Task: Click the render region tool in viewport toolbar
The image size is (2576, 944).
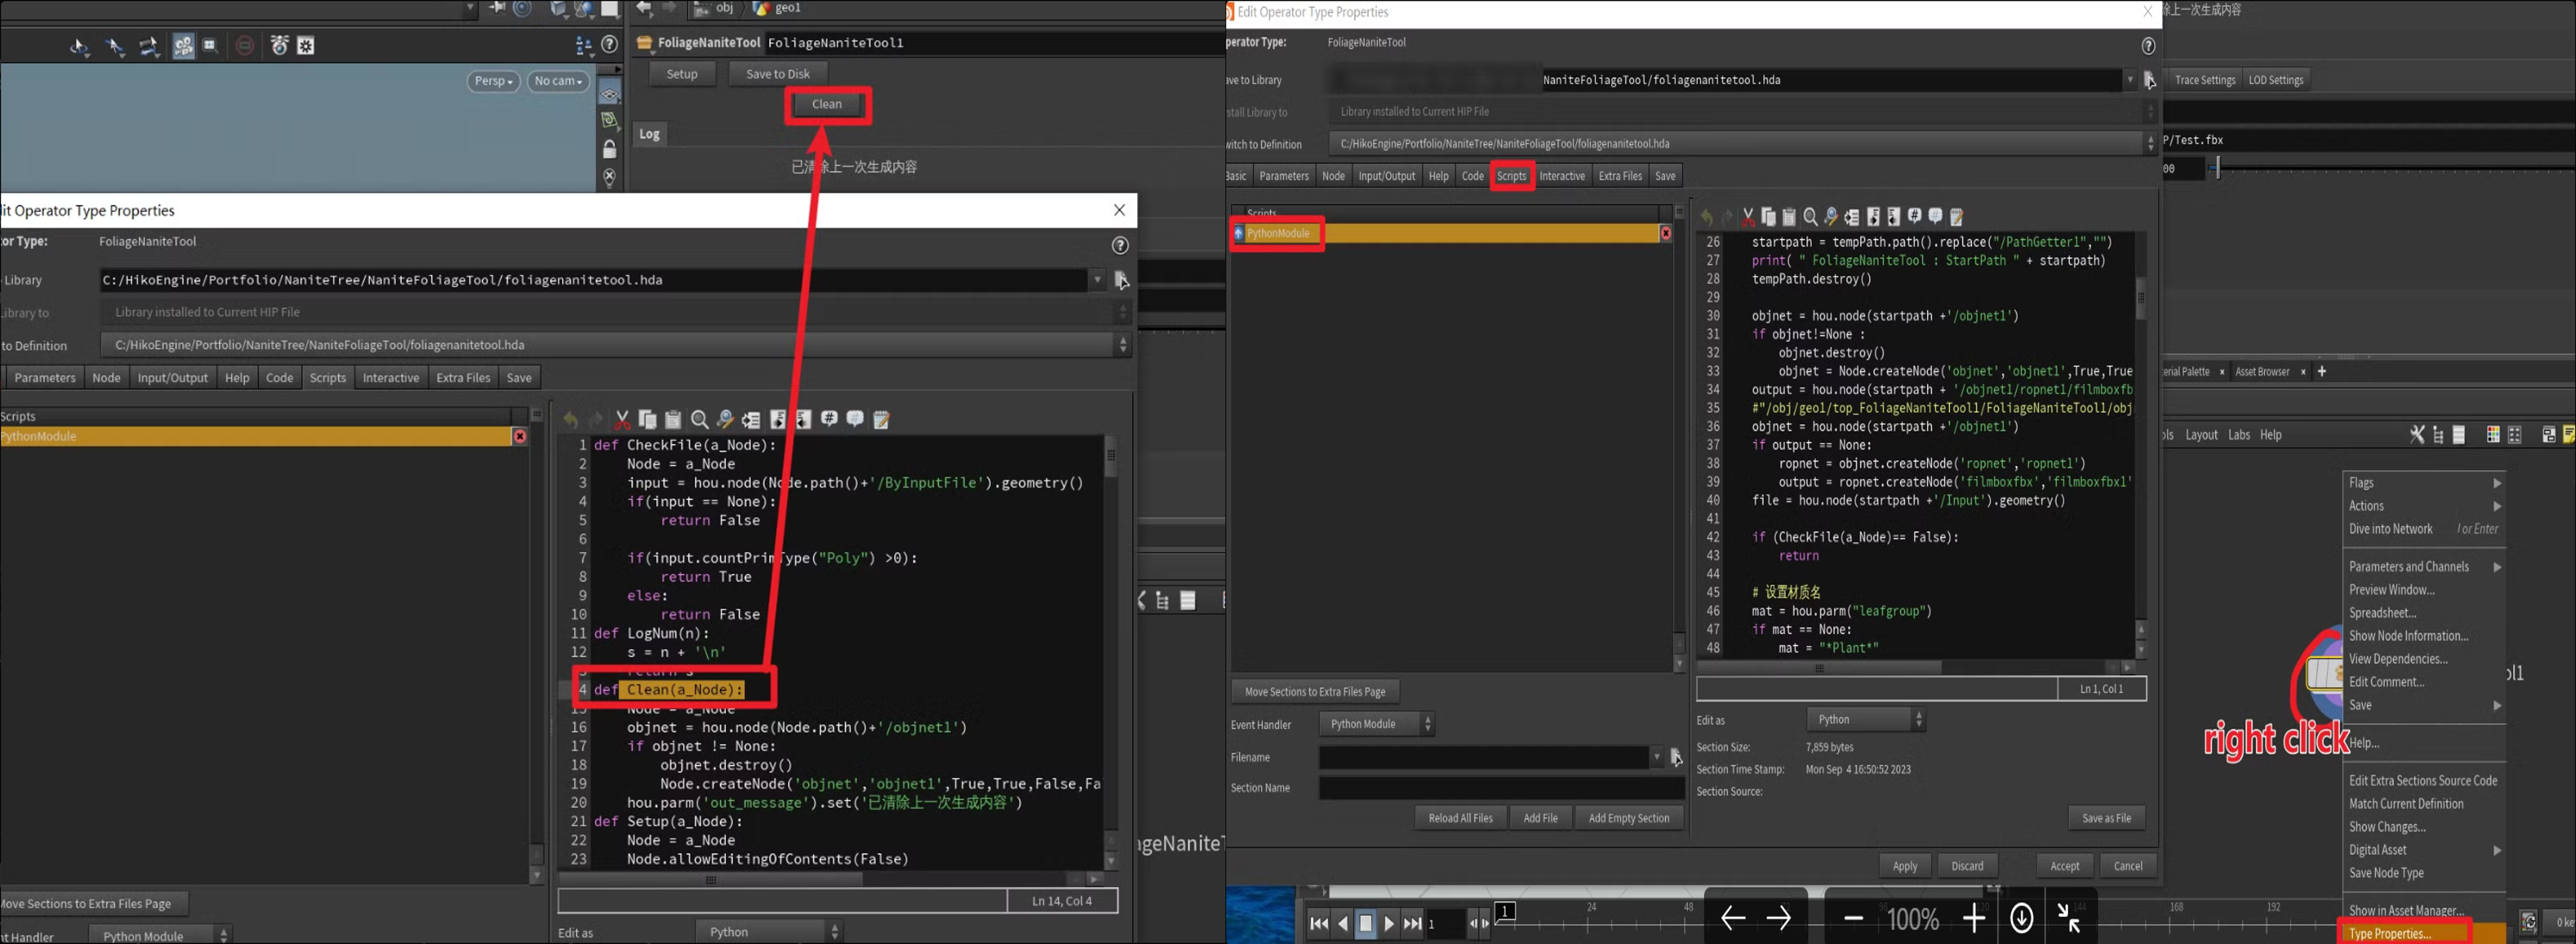Action: (210, 45)
